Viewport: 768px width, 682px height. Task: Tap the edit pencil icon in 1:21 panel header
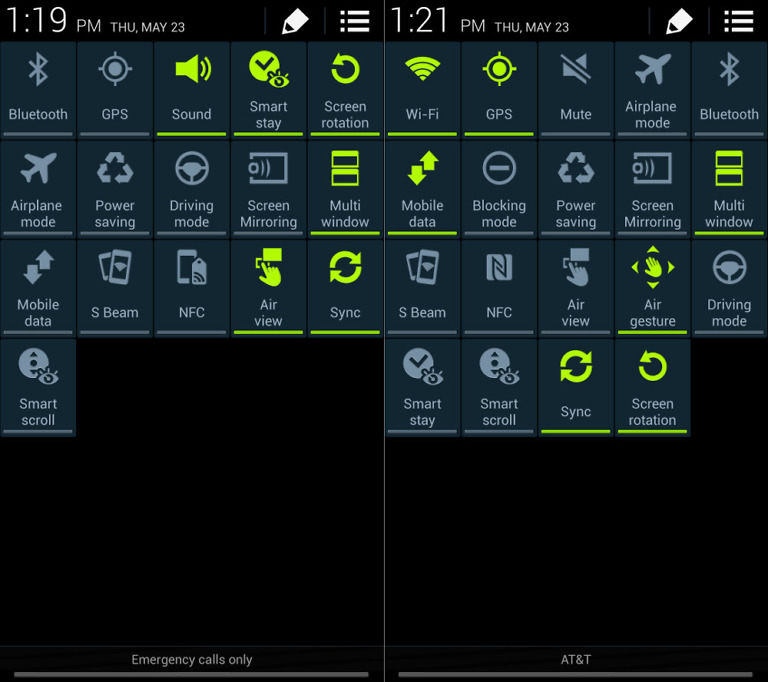pos(679,21)
